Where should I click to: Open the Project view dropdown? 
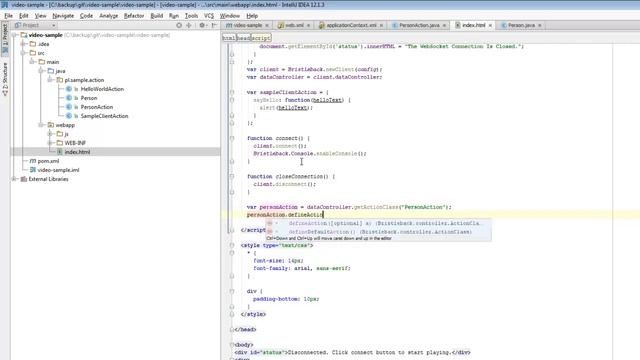[x=35, y=25]
